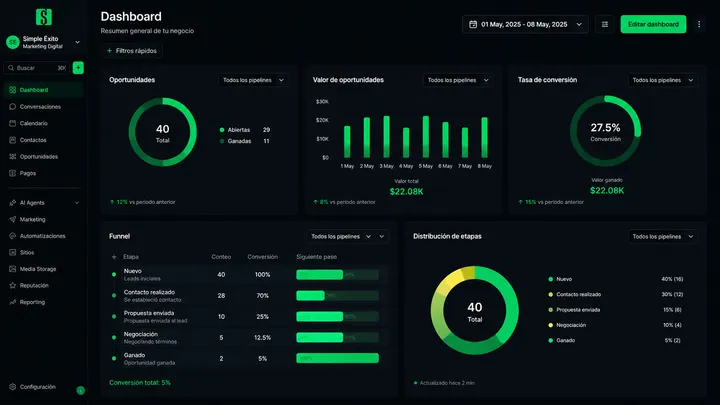Click the plus icon beside Etapa header
The height and width of the screenshot is (405, 720).
tap(114, 257)
